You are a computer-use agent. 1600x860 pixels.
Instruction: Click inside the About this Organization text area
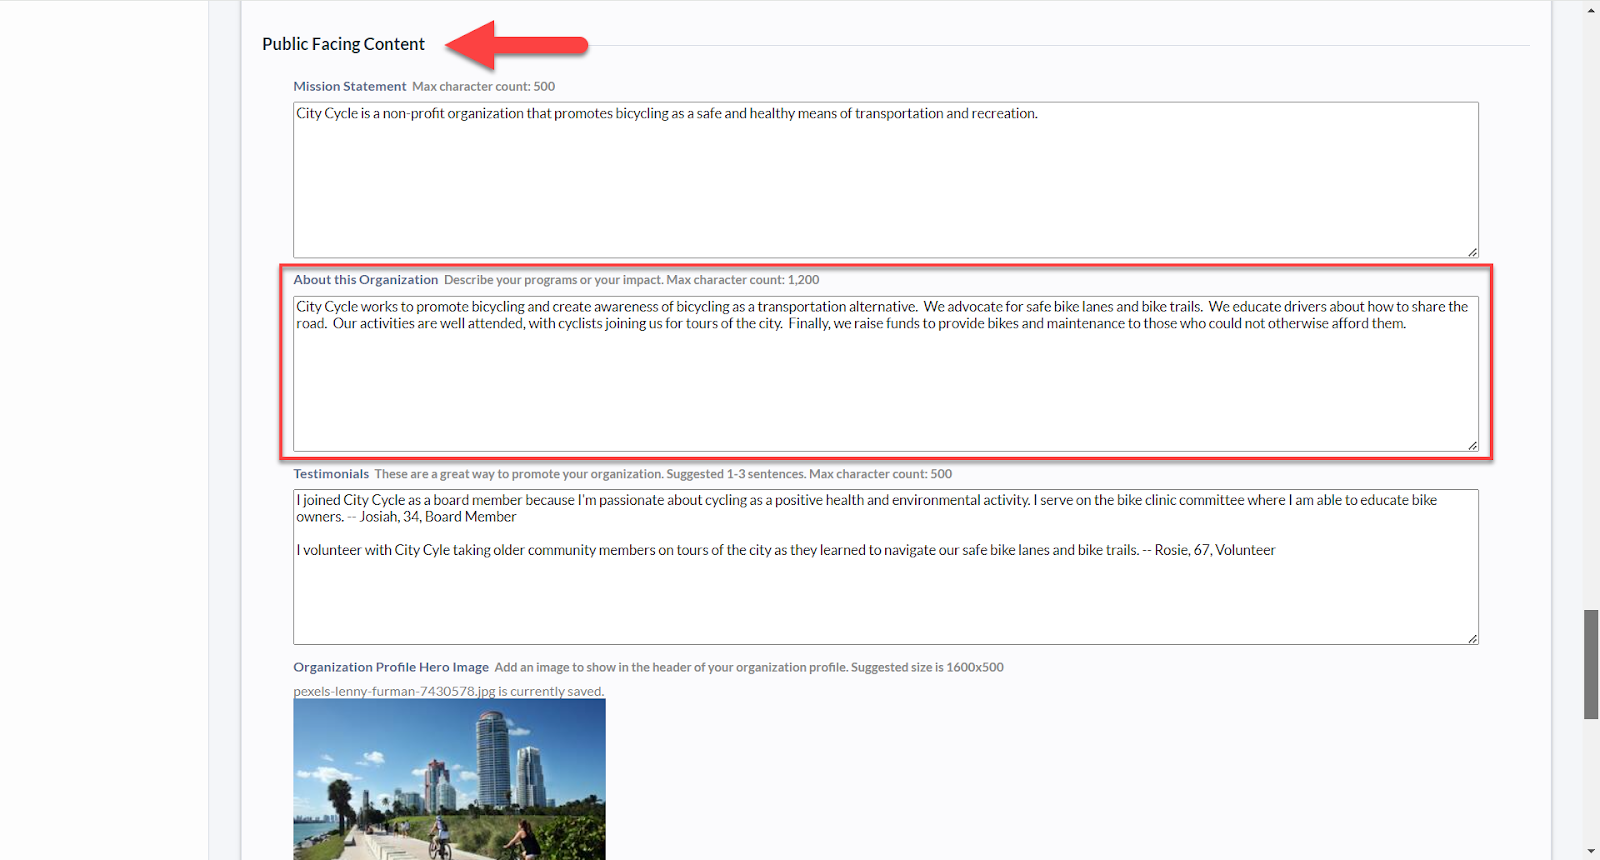[885, 373]
